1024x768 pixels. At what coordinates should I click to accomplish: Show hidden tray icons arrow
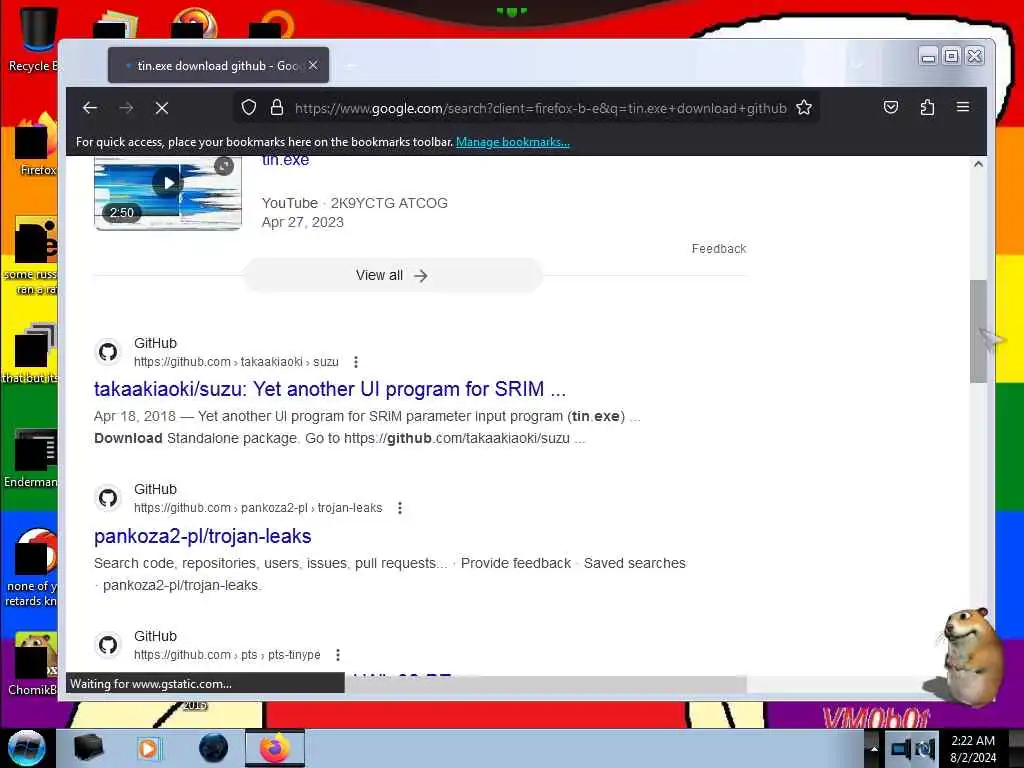[x=874, y=749]
